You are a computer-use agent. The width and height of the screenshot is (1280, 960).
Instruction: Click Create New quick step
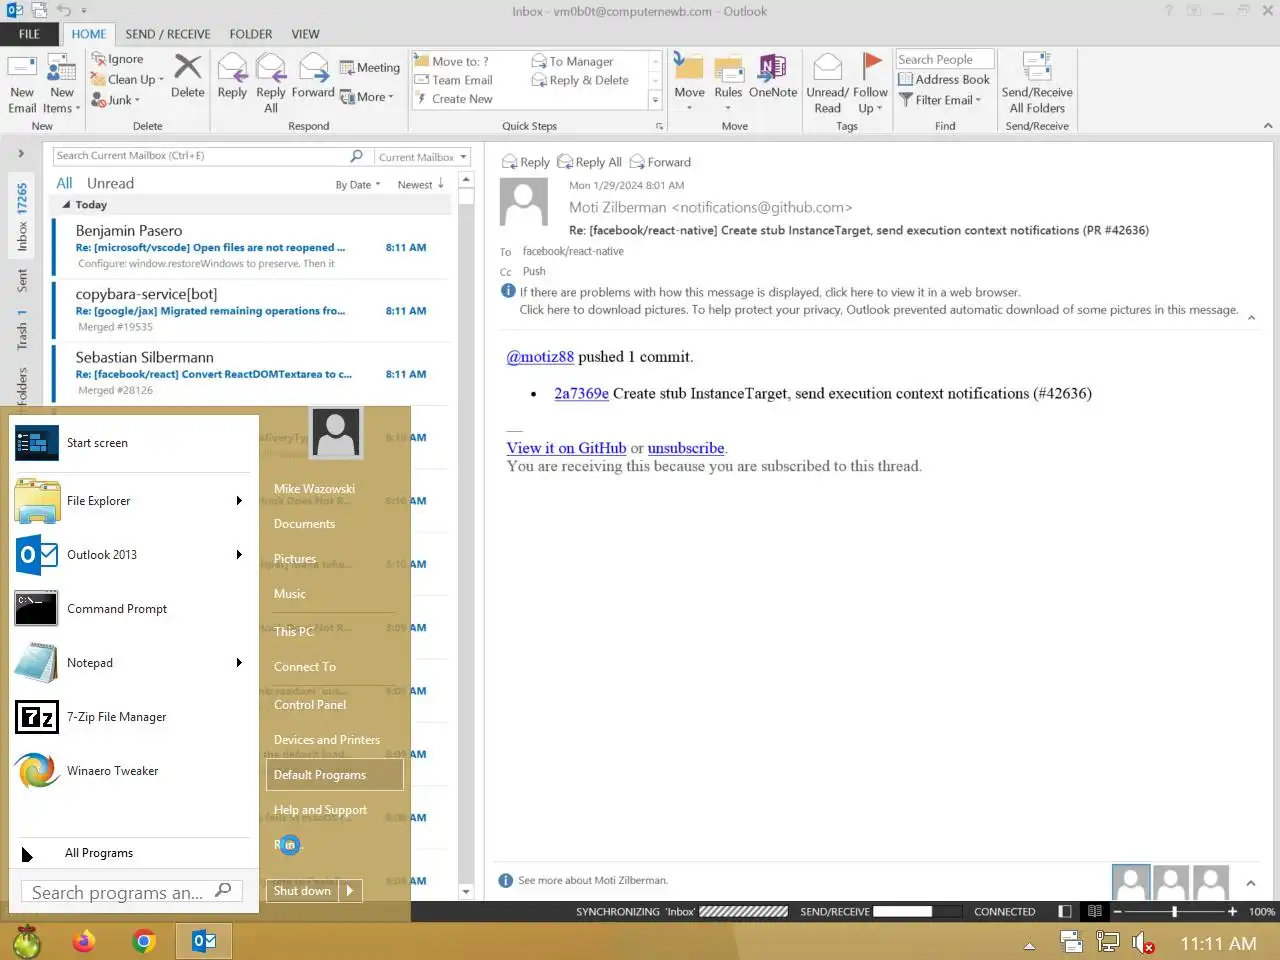click(x=454, y=99)
